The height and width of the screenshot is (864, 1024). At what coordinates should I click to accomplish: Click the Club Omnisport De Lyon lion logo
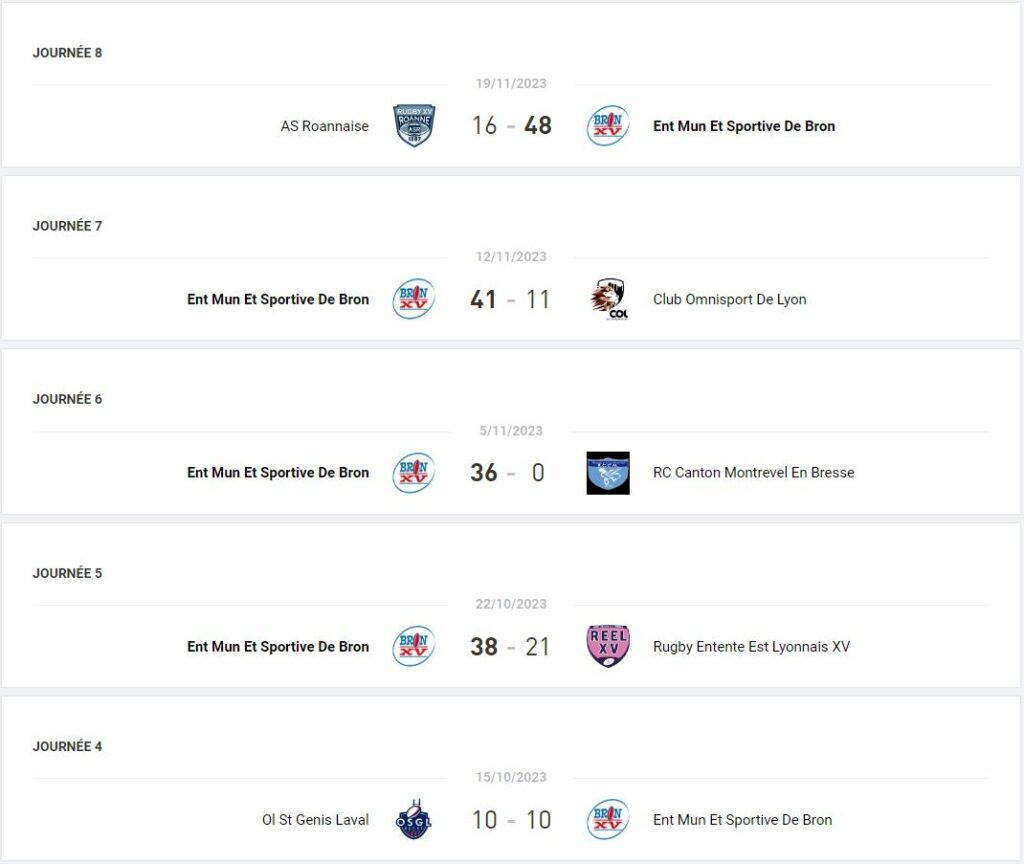tap(608, 299)
